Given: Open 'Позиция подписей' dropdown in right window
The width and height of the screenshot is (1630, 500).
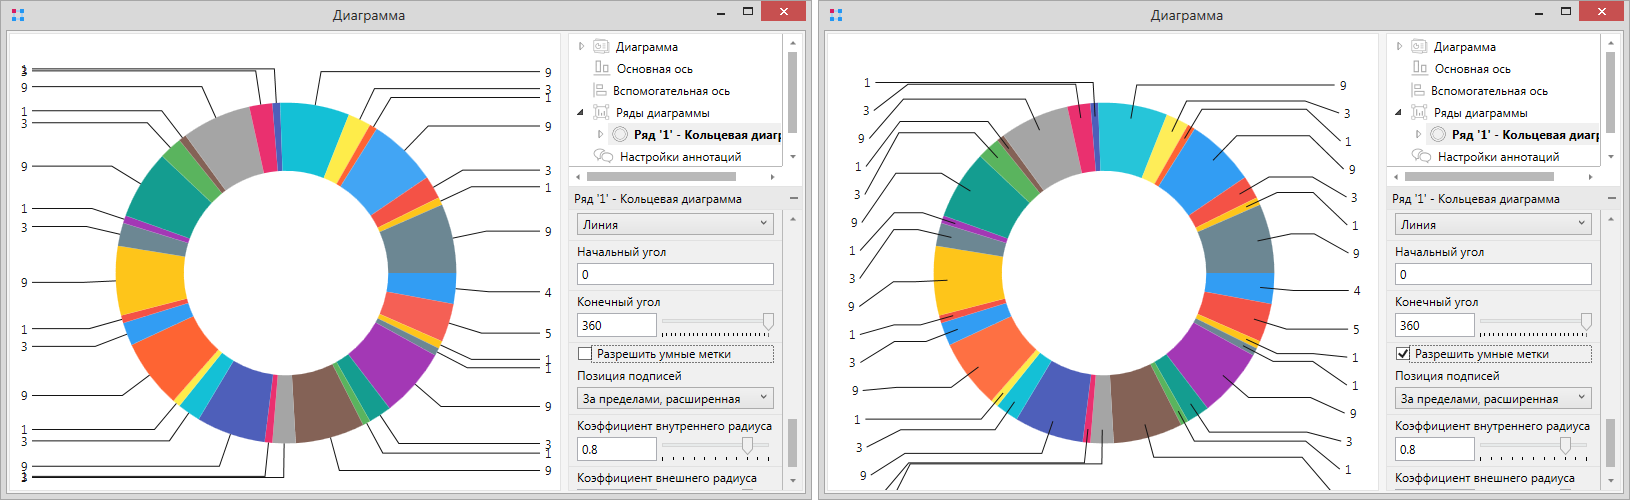Looking at the screenshot, I should click(1492, 398).
